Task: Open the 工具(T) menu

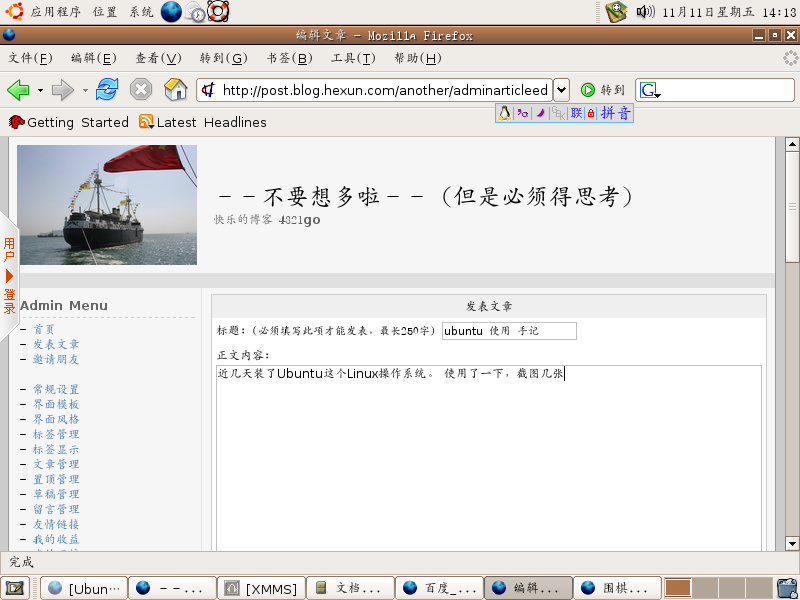Action: tap(353, 58)
